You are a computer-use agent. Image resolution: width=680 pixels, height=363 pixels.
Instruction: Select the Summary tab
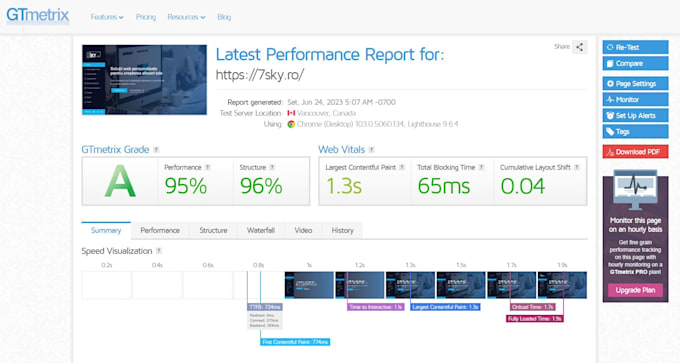[x=106, y=230]
